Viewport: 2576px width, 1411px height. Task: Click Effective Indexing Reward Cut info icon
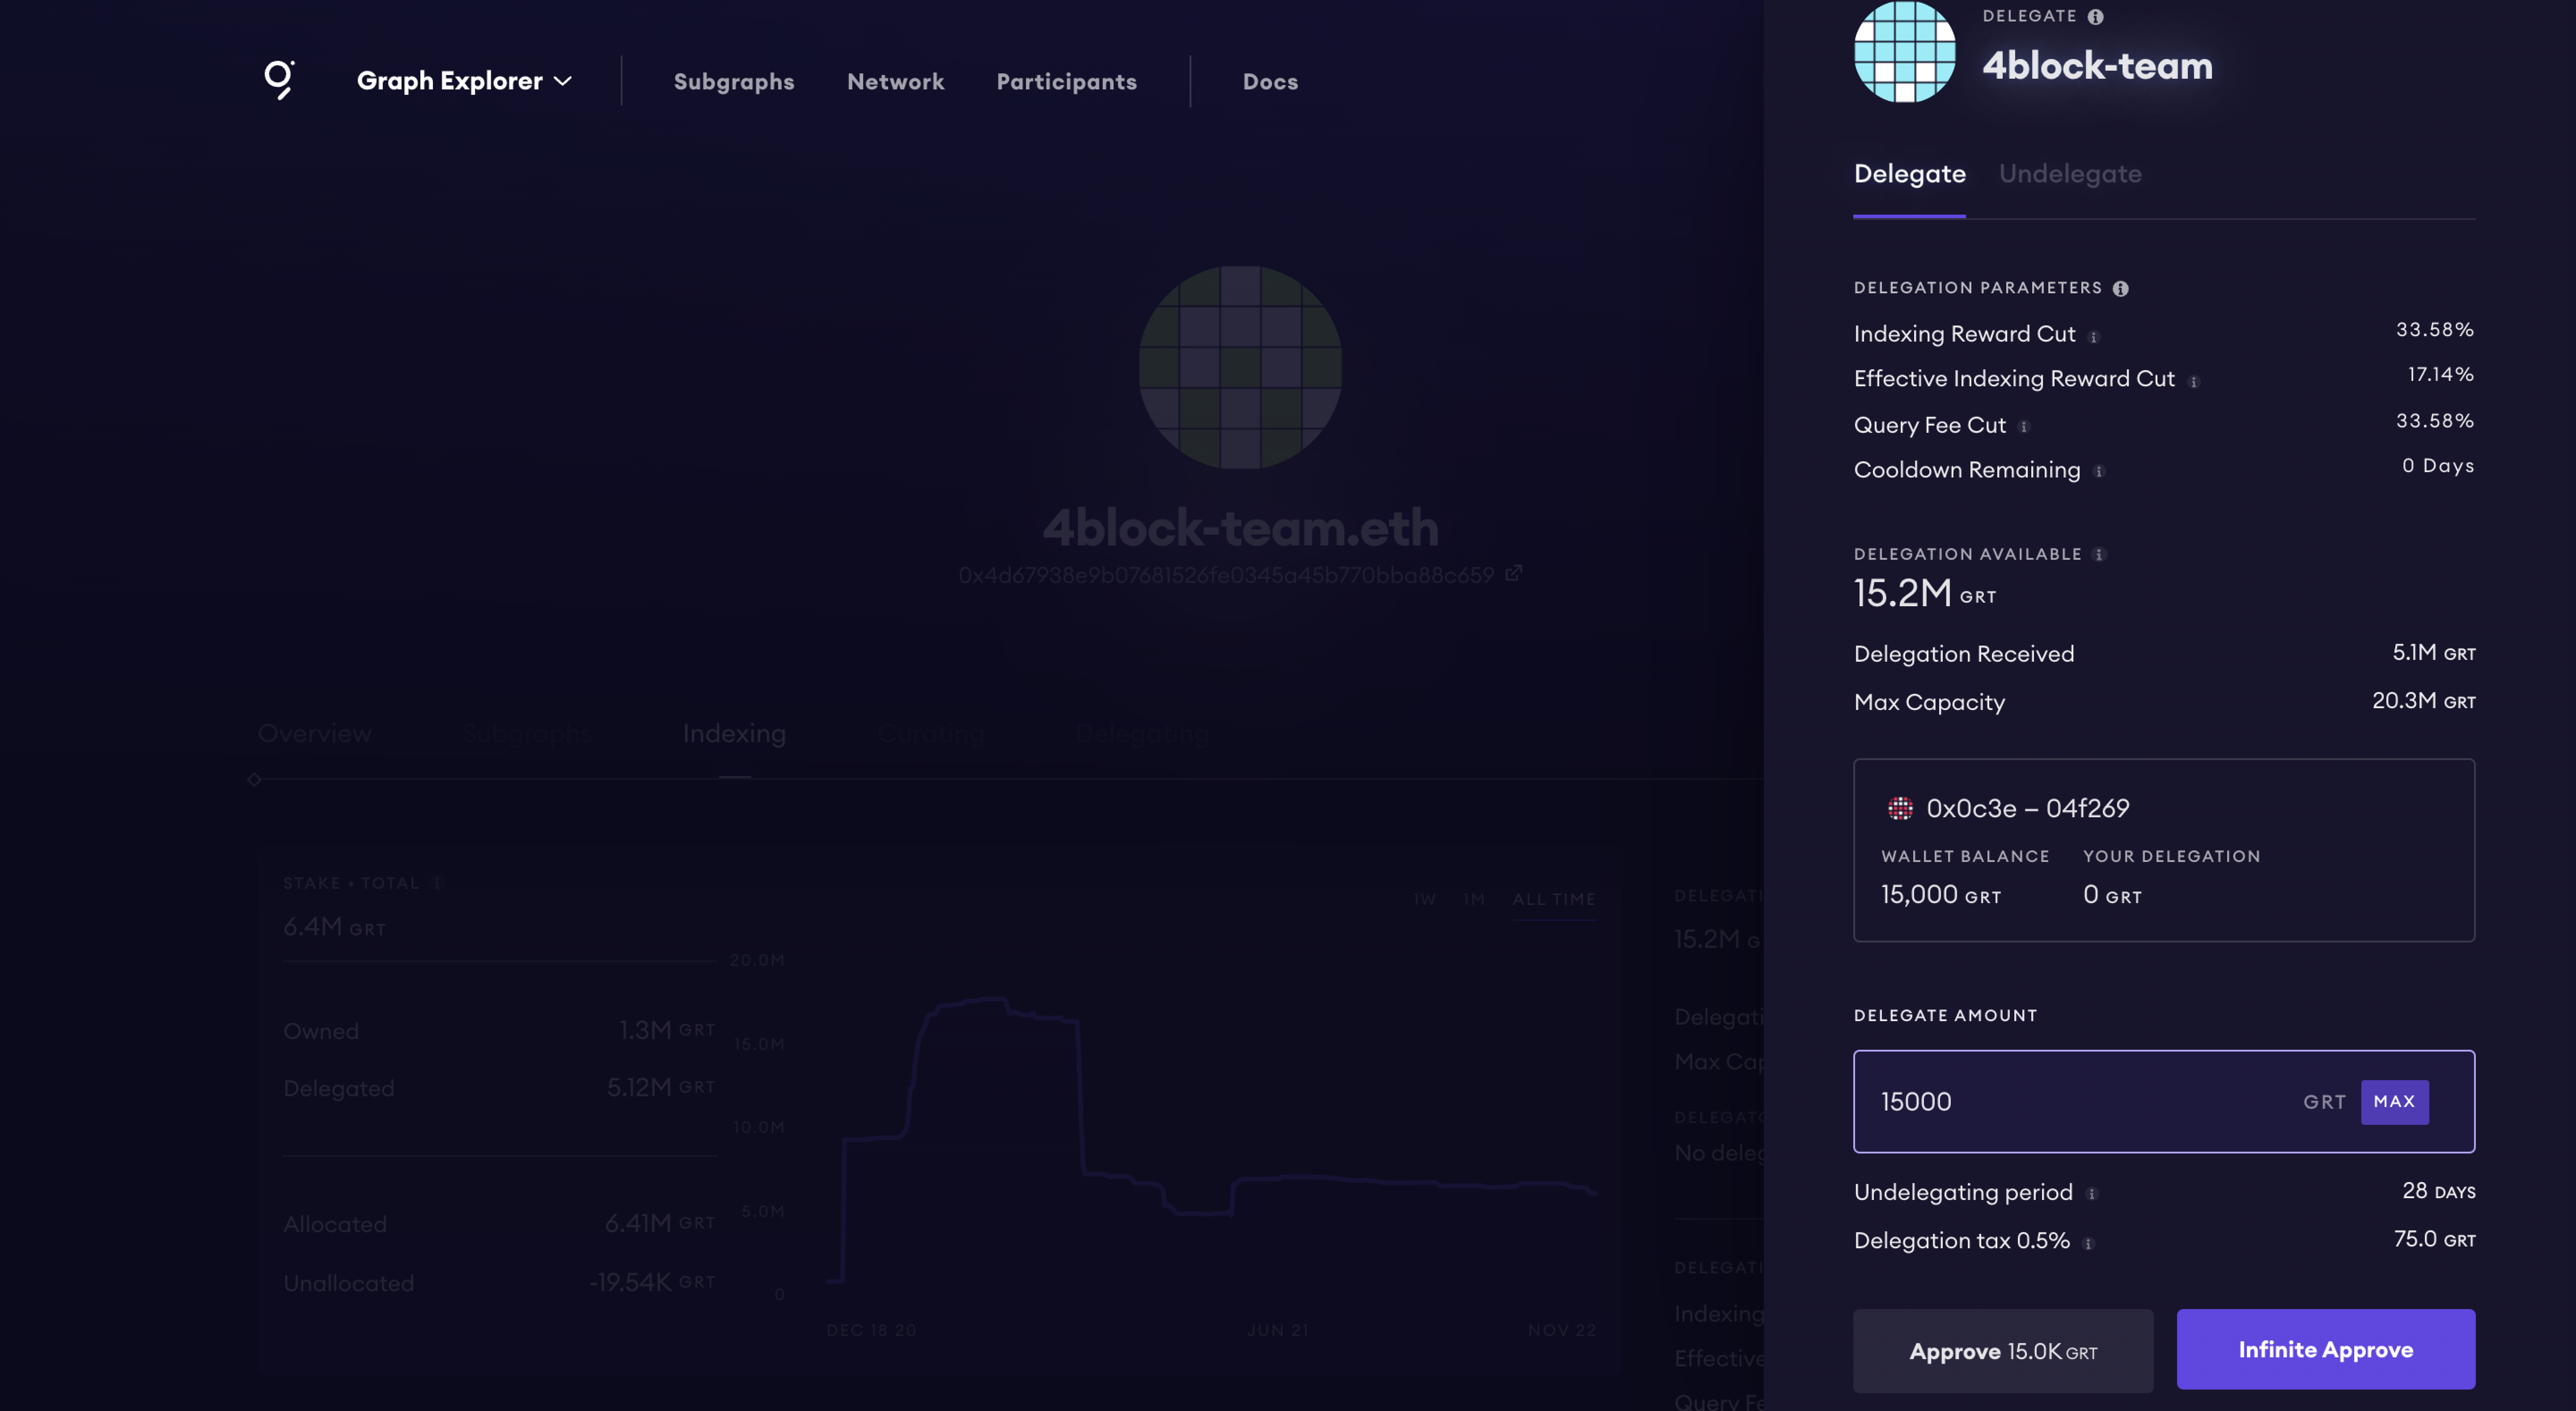point(2193,382)
